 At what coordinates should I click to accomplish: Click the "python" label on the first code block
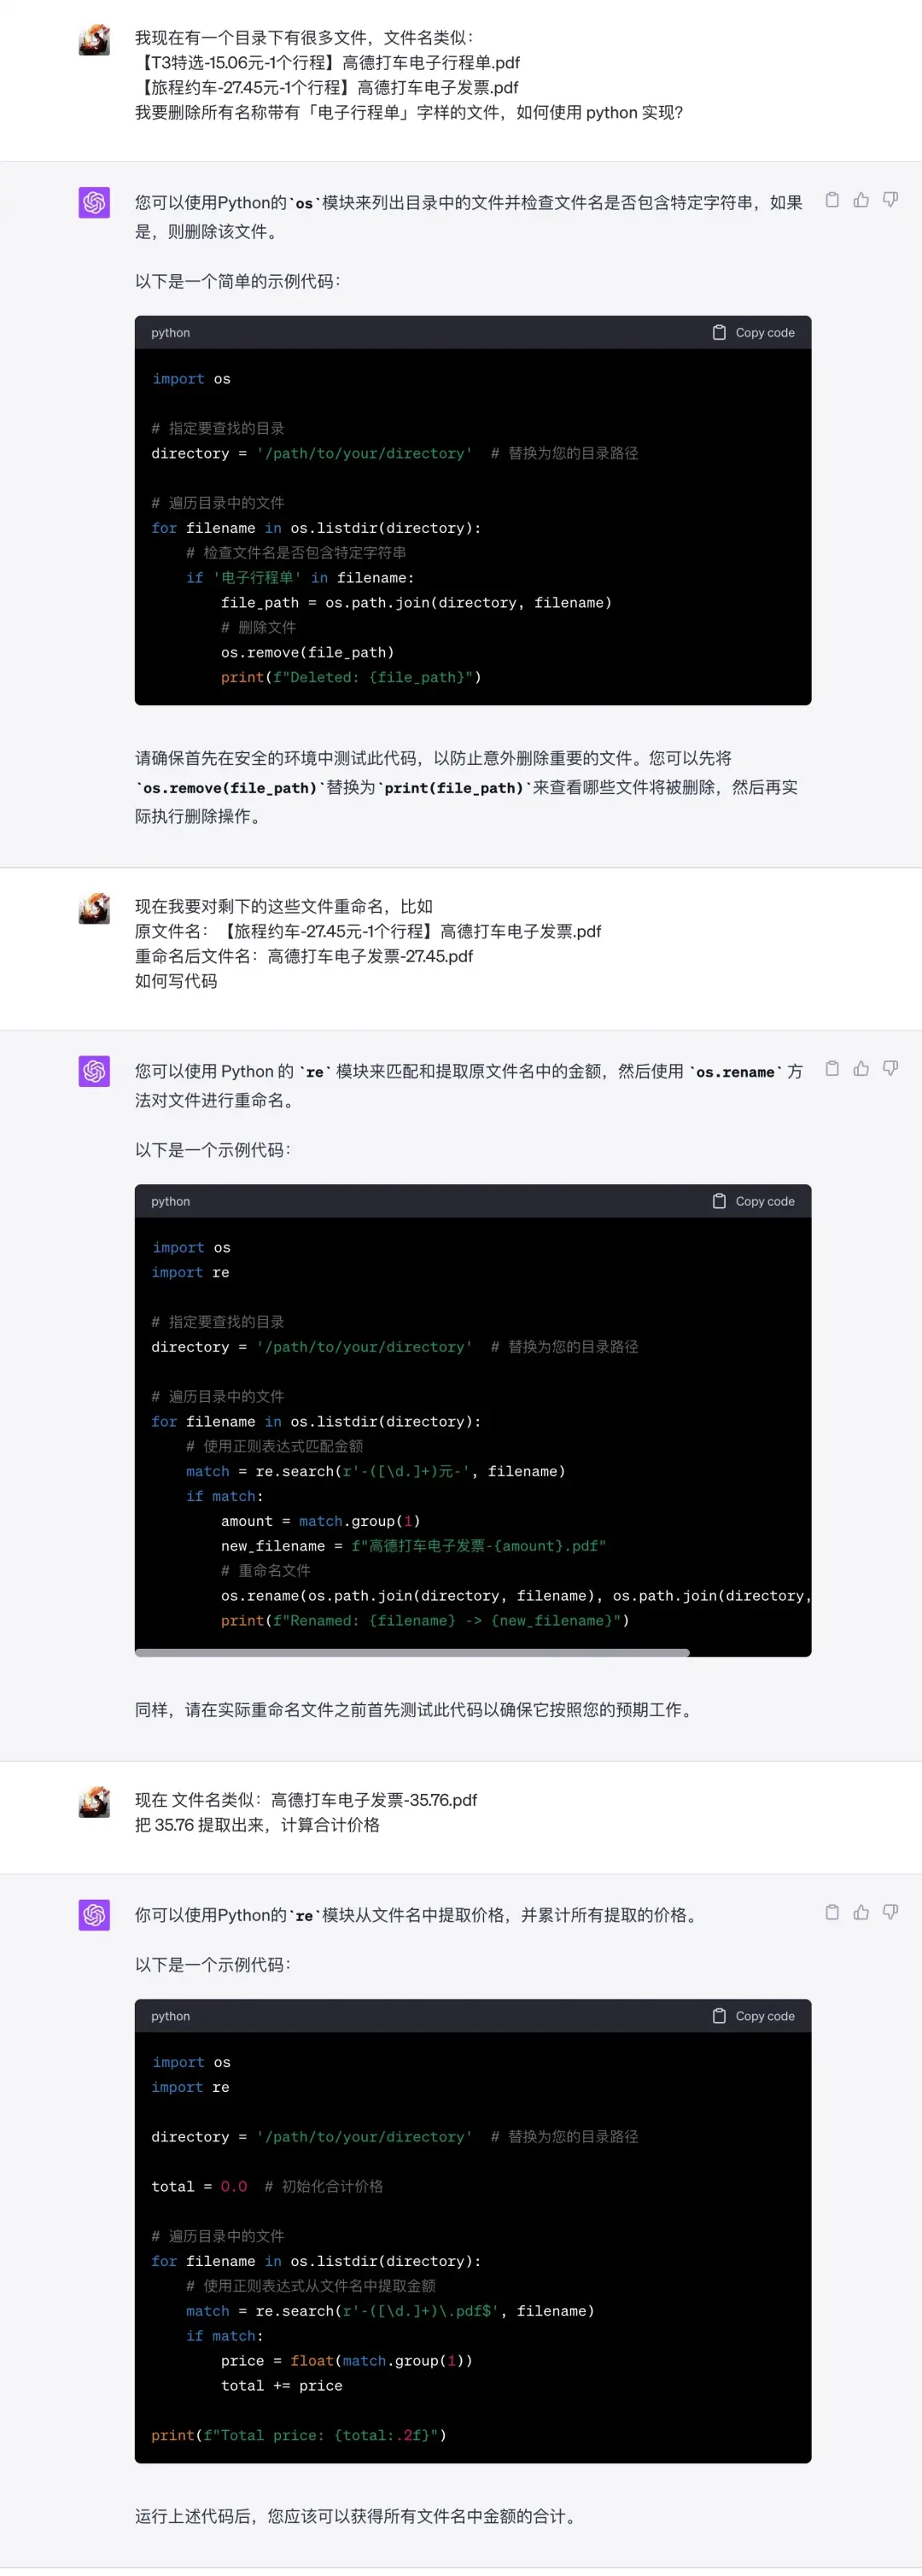[170, 333]
